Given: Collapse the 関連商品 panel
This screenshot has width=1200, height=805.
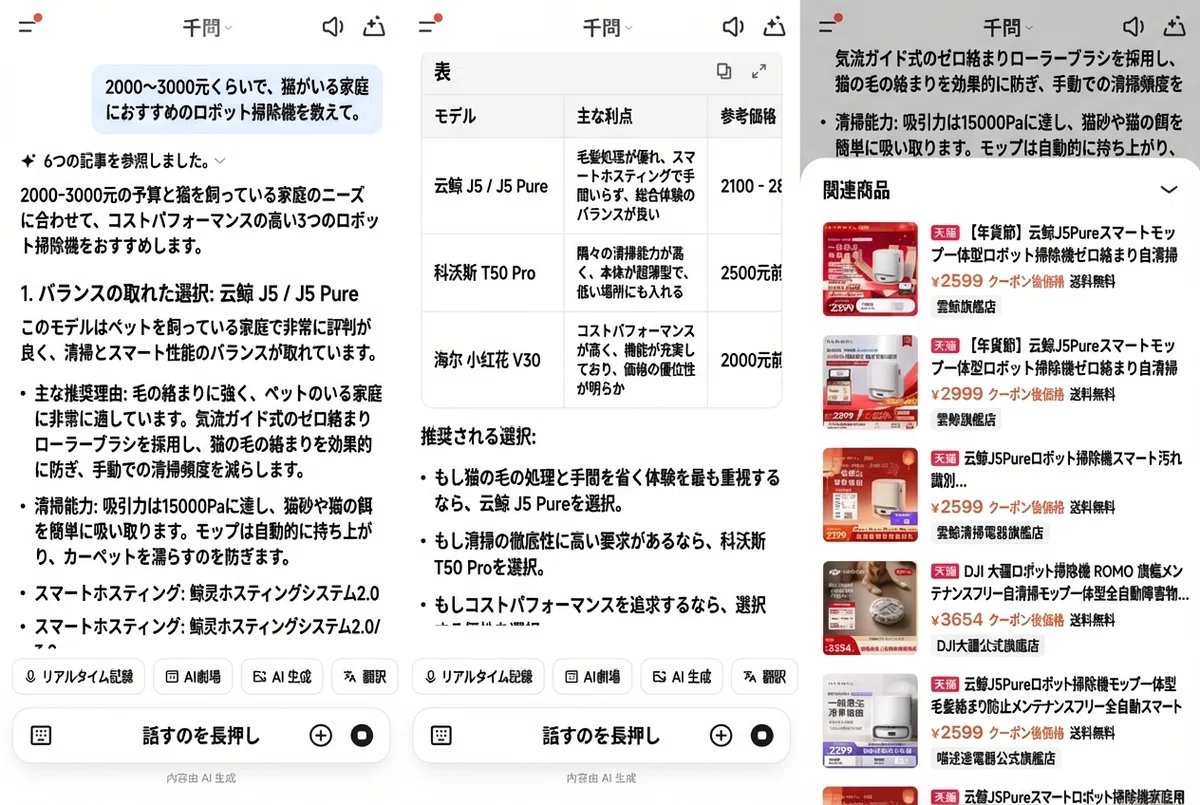Looking at the screenshot, I should (x=1168, y=189).
